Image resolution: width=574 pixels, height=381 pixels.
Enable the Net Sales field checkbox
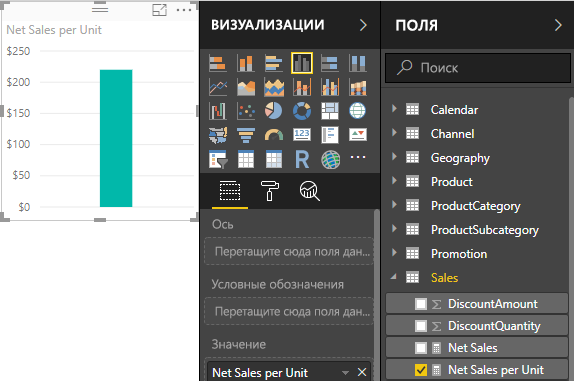coord(421,348)
